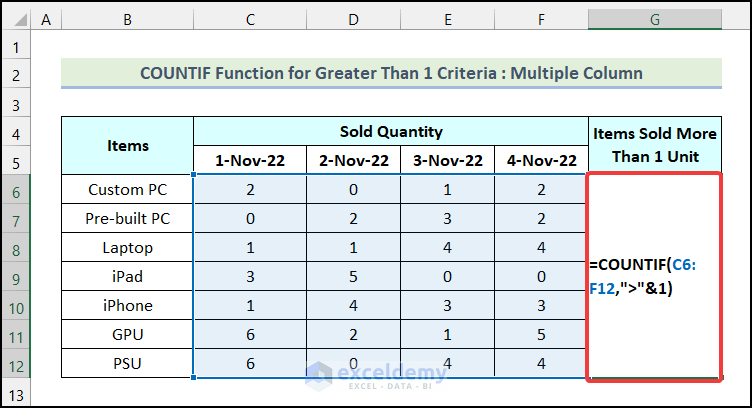
Task: Click the select-all corner triangle
Action: [x=16, y=19]
